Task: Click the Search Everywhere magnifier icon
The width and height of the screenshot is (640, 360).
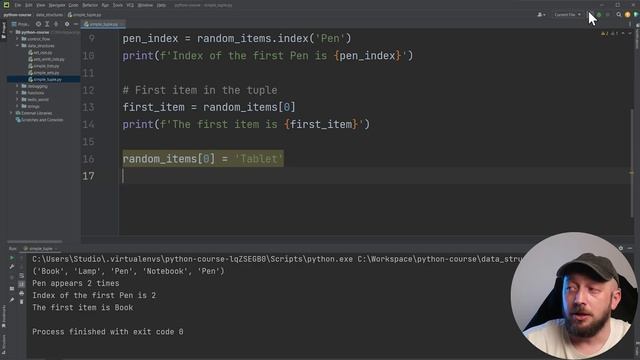Action: (x=619, y=14)
